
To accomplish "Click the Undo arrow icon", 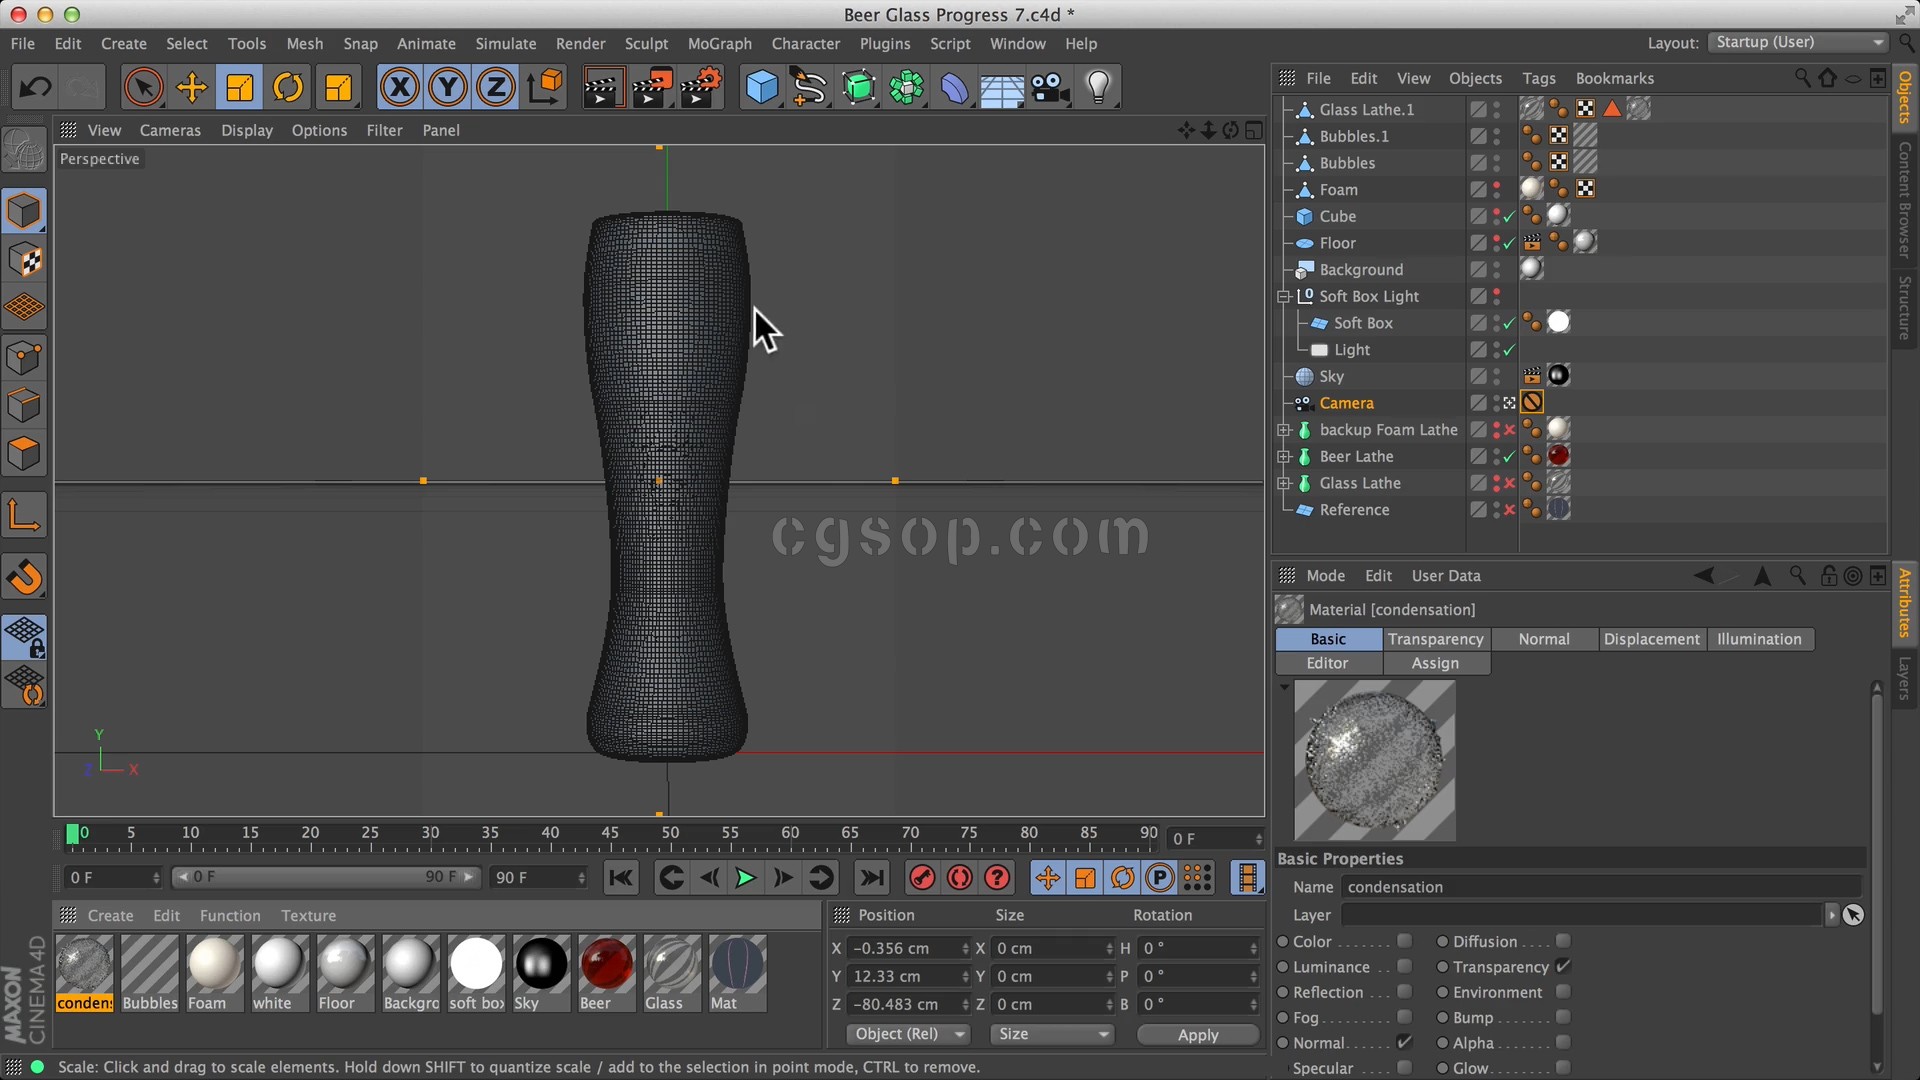I will (x=35, y=88).
